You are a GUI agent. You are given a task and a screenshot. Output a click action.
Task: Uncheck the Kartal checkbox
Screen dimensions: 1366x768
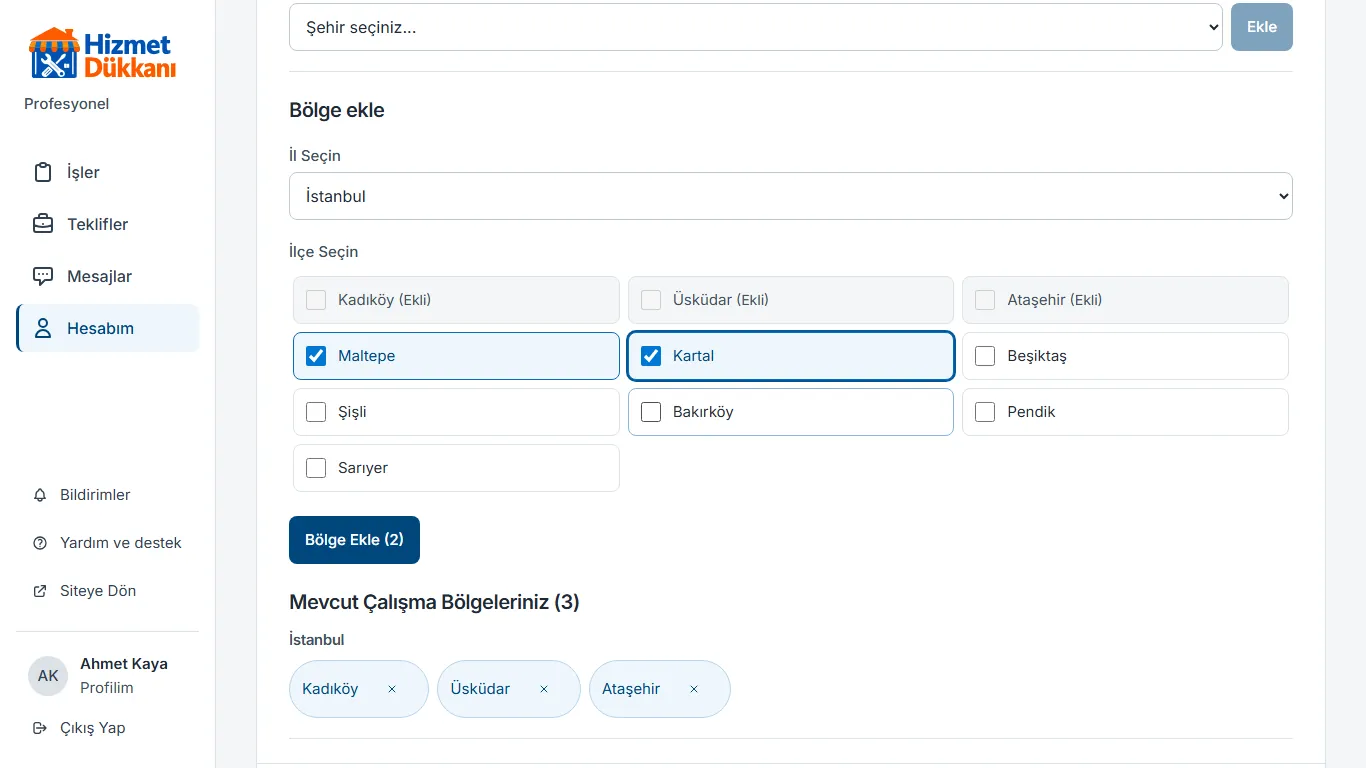coord(651,356)
